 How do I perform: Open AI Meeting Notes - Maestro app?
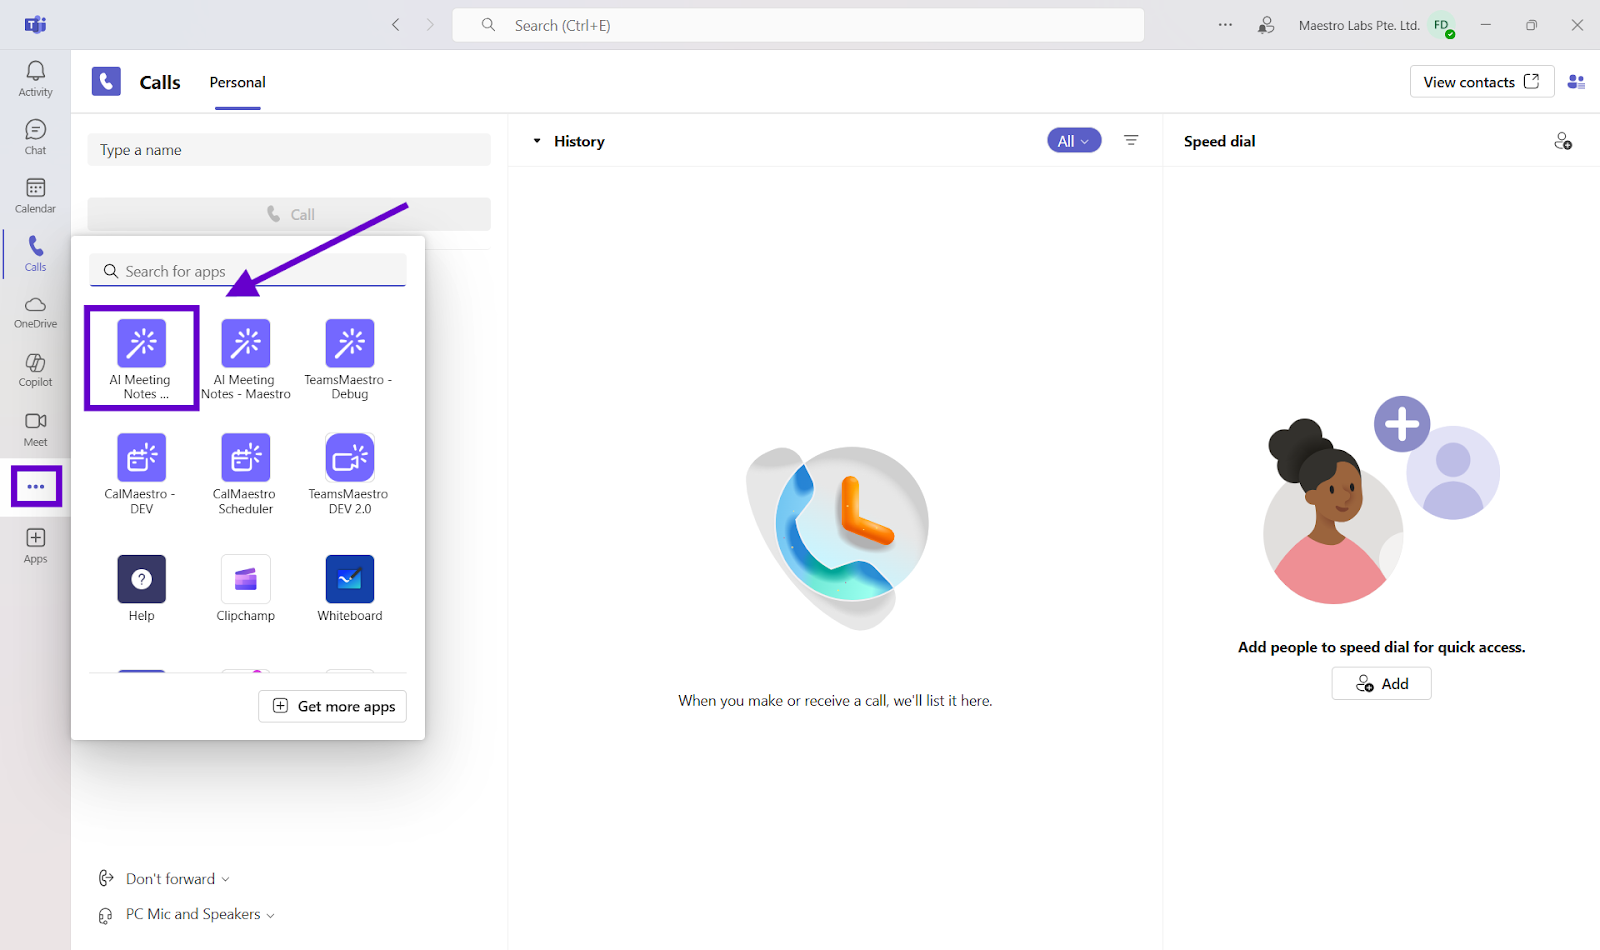(x=246, y=360)
